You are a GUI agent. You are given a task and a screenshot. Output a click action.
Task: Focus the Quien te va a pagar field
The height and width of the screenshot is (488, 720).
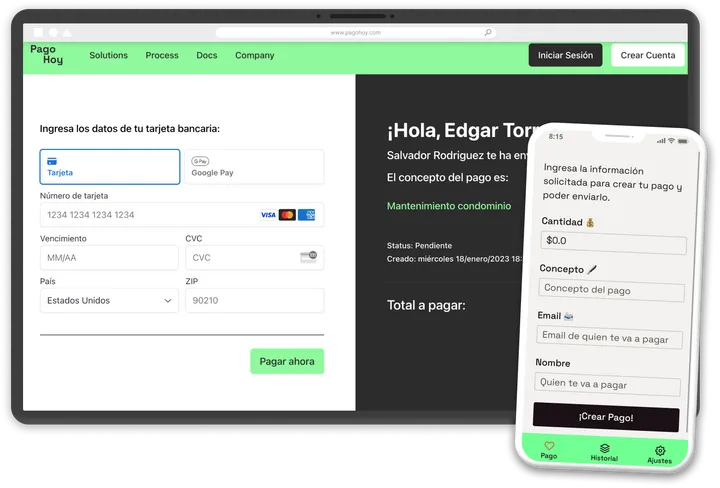[x=608, y=385]
